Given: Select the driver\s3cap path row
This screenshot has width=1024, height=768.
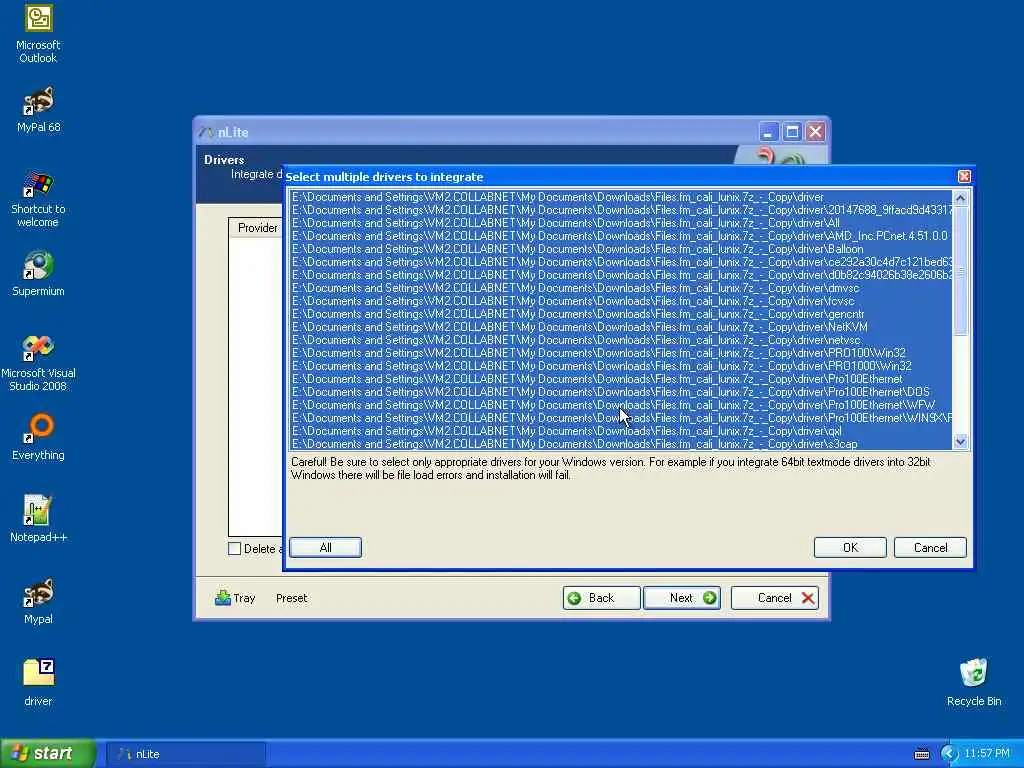Looking at the screenshot, I should [622, 444].
